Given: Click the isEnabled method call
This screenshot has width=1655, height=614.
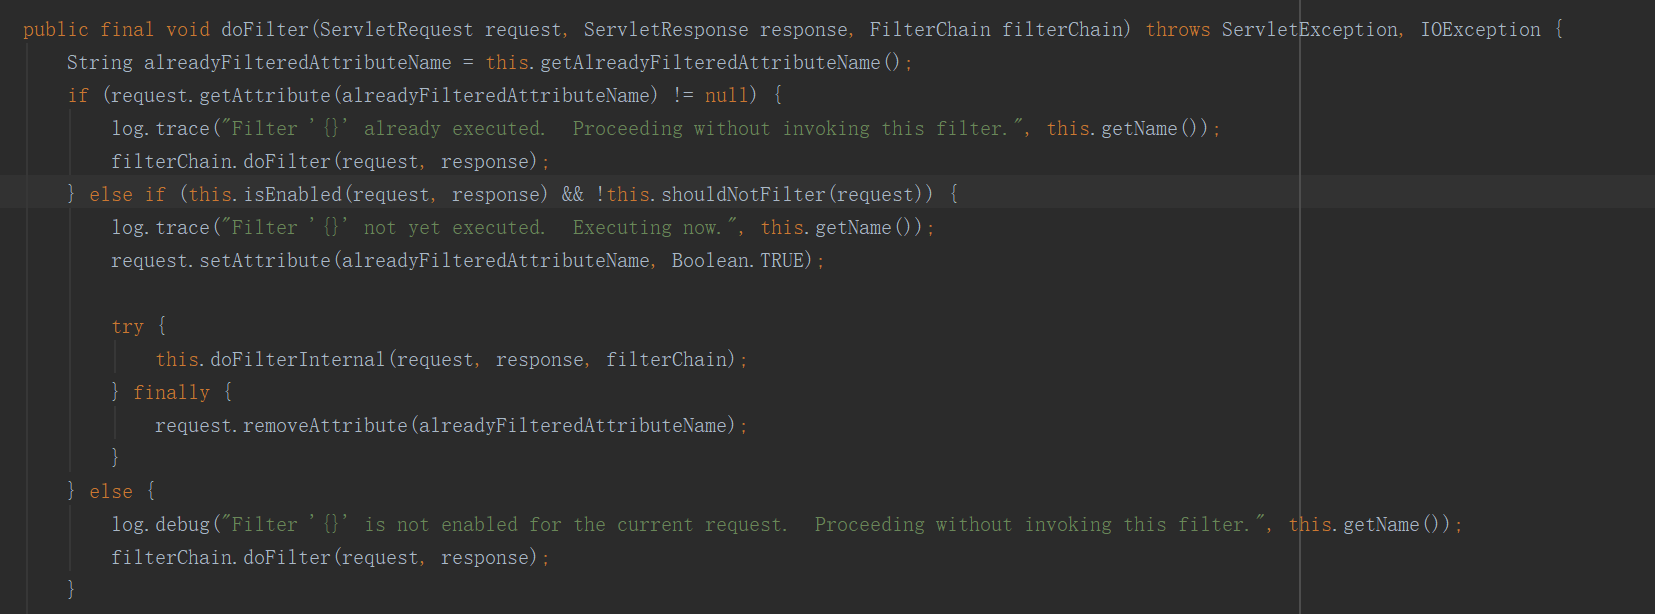Looking at the screenshot, I should coord(292,195).
